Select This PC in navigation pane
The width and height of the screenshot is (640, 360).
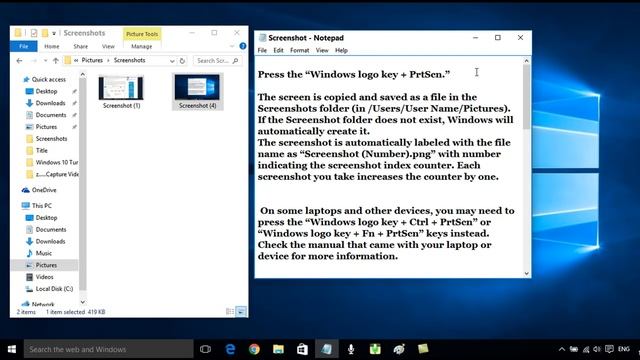click(42, 206)
